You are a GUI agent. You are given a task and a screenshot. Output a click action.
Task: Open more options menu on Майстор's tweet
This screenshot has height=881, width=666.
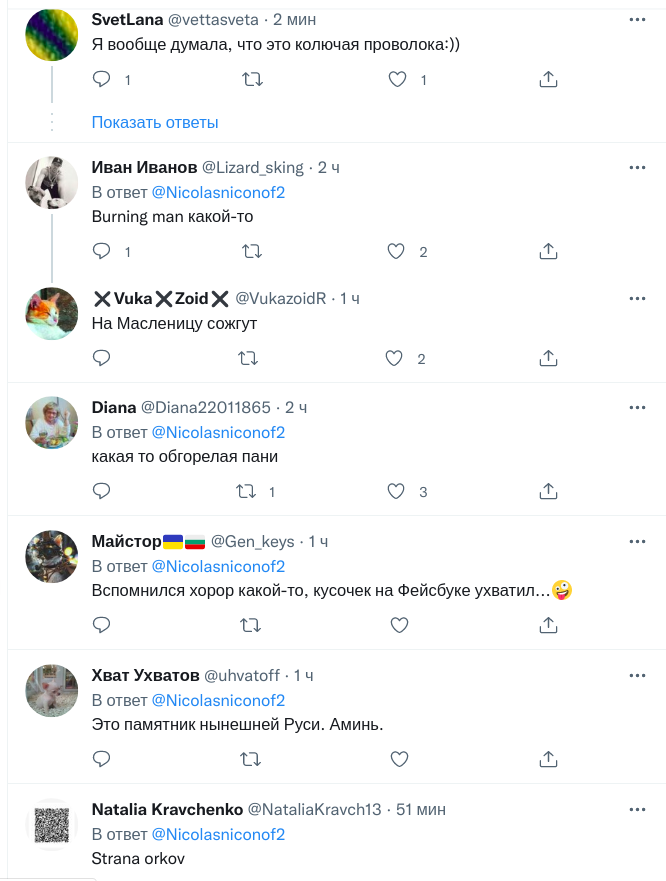[637, 541]
